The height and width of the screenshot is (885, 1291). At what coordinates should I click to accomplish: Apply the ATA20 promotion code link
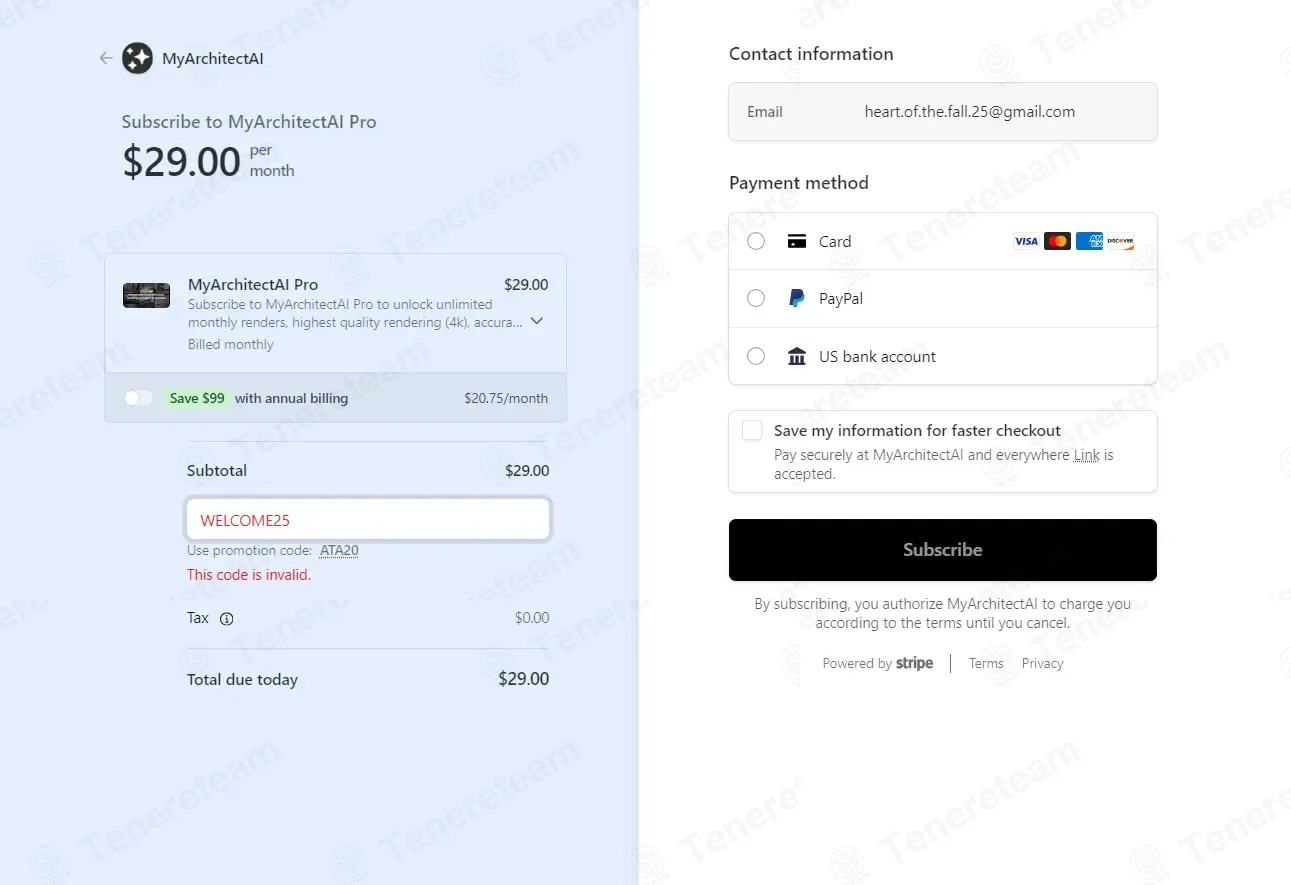click(339, 550)
